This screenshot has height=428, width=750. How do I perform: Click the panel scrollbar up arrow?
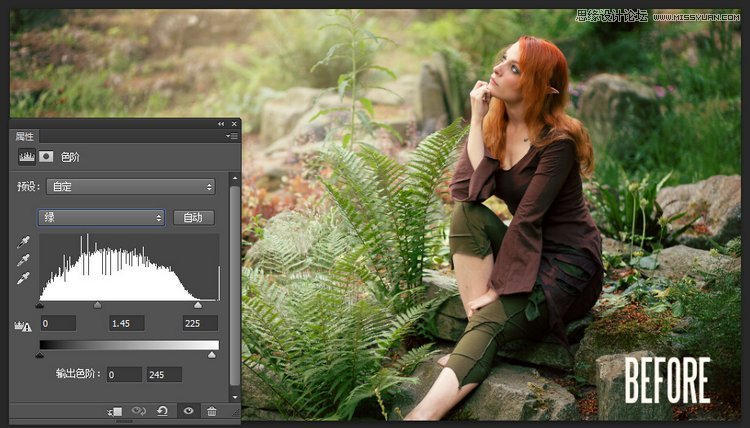click(x=234, y=178)
